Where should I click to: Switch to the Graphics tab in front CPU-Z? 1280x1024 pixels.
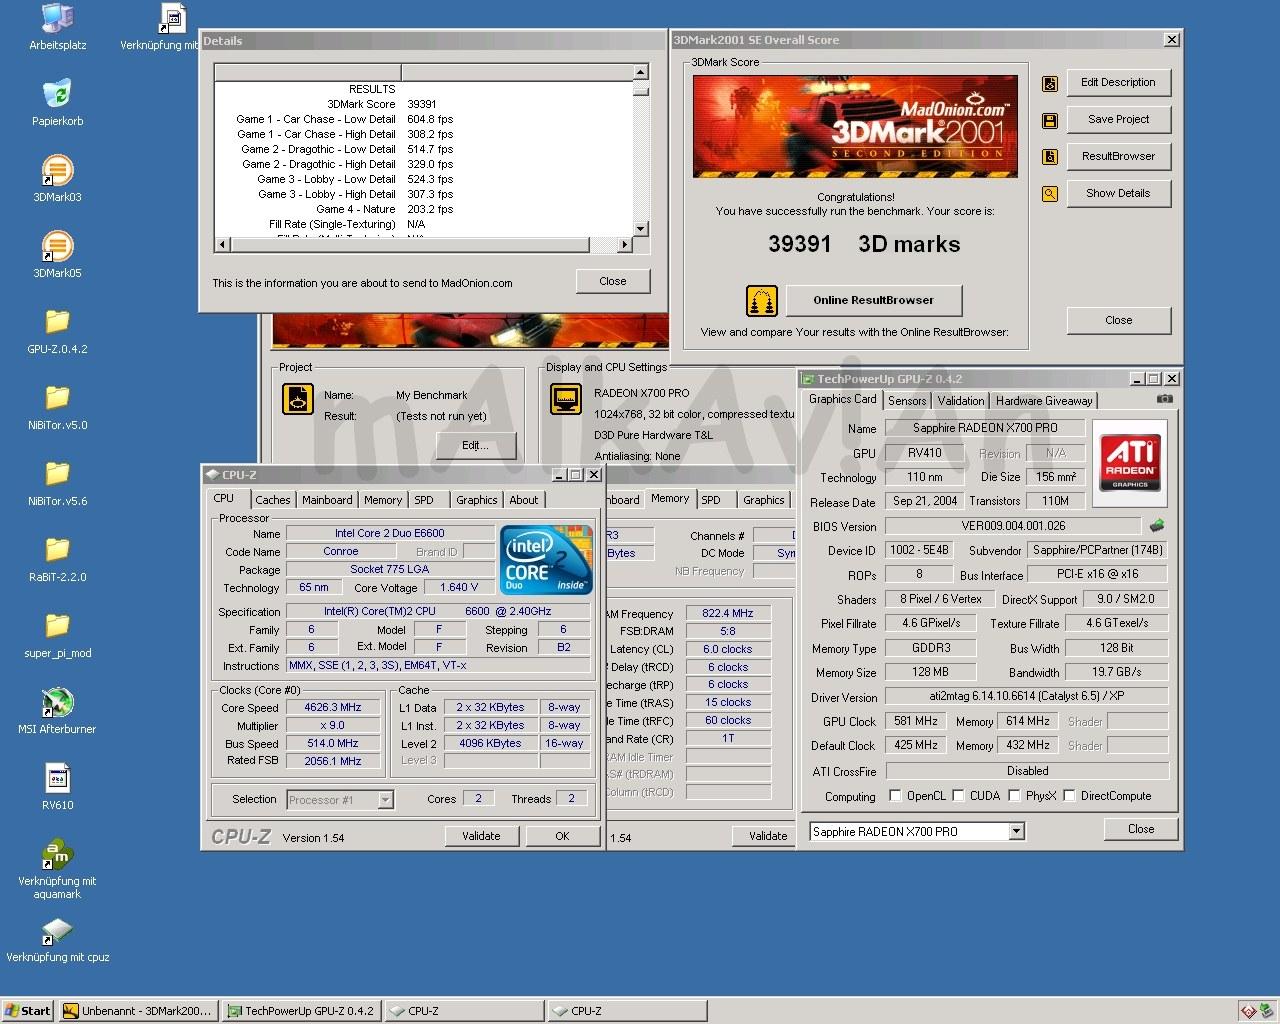point(477,500)
